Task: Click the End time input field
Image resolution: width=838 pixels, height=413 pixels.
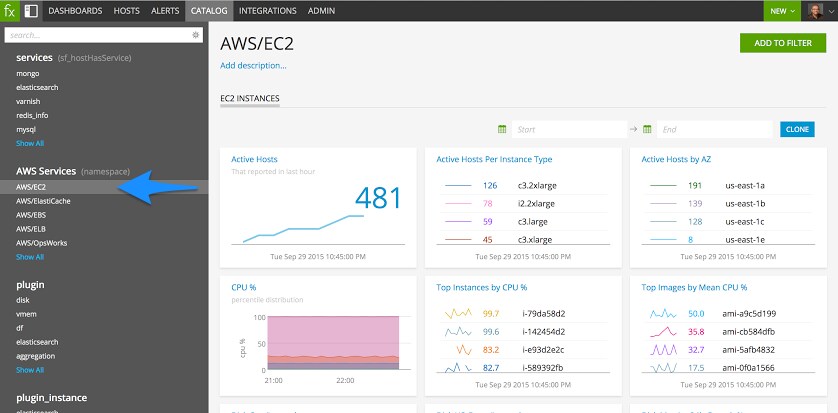Action: click(715, 129)
